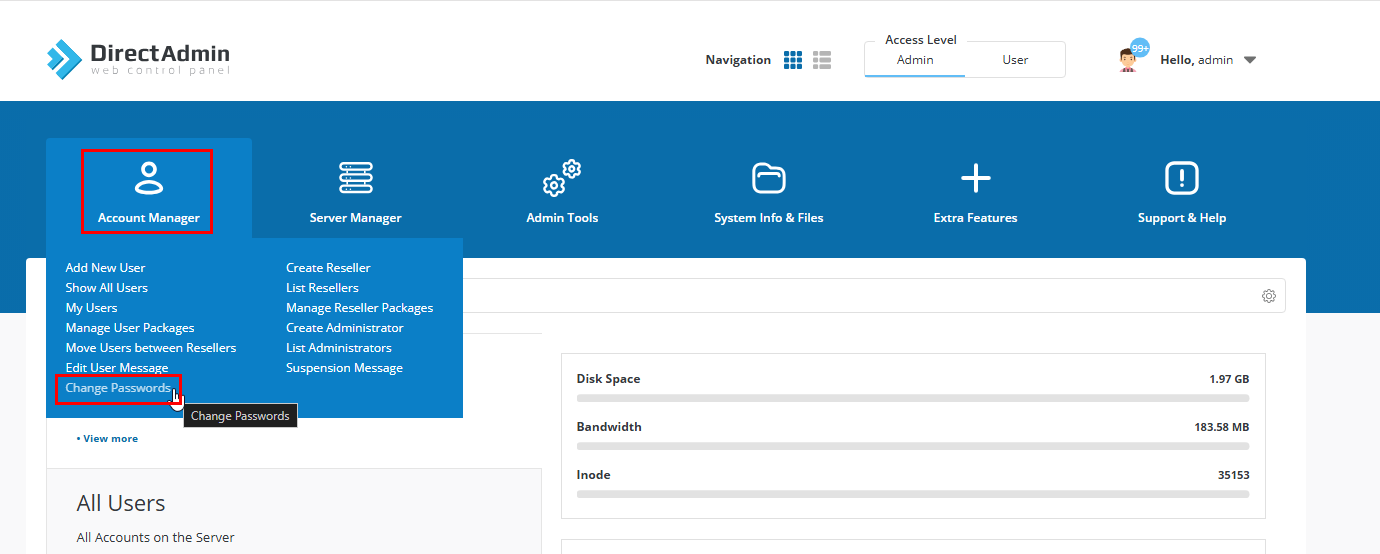Choose Create Reseller
This screenshot has width=1380, height=554.
coord(328,268)
